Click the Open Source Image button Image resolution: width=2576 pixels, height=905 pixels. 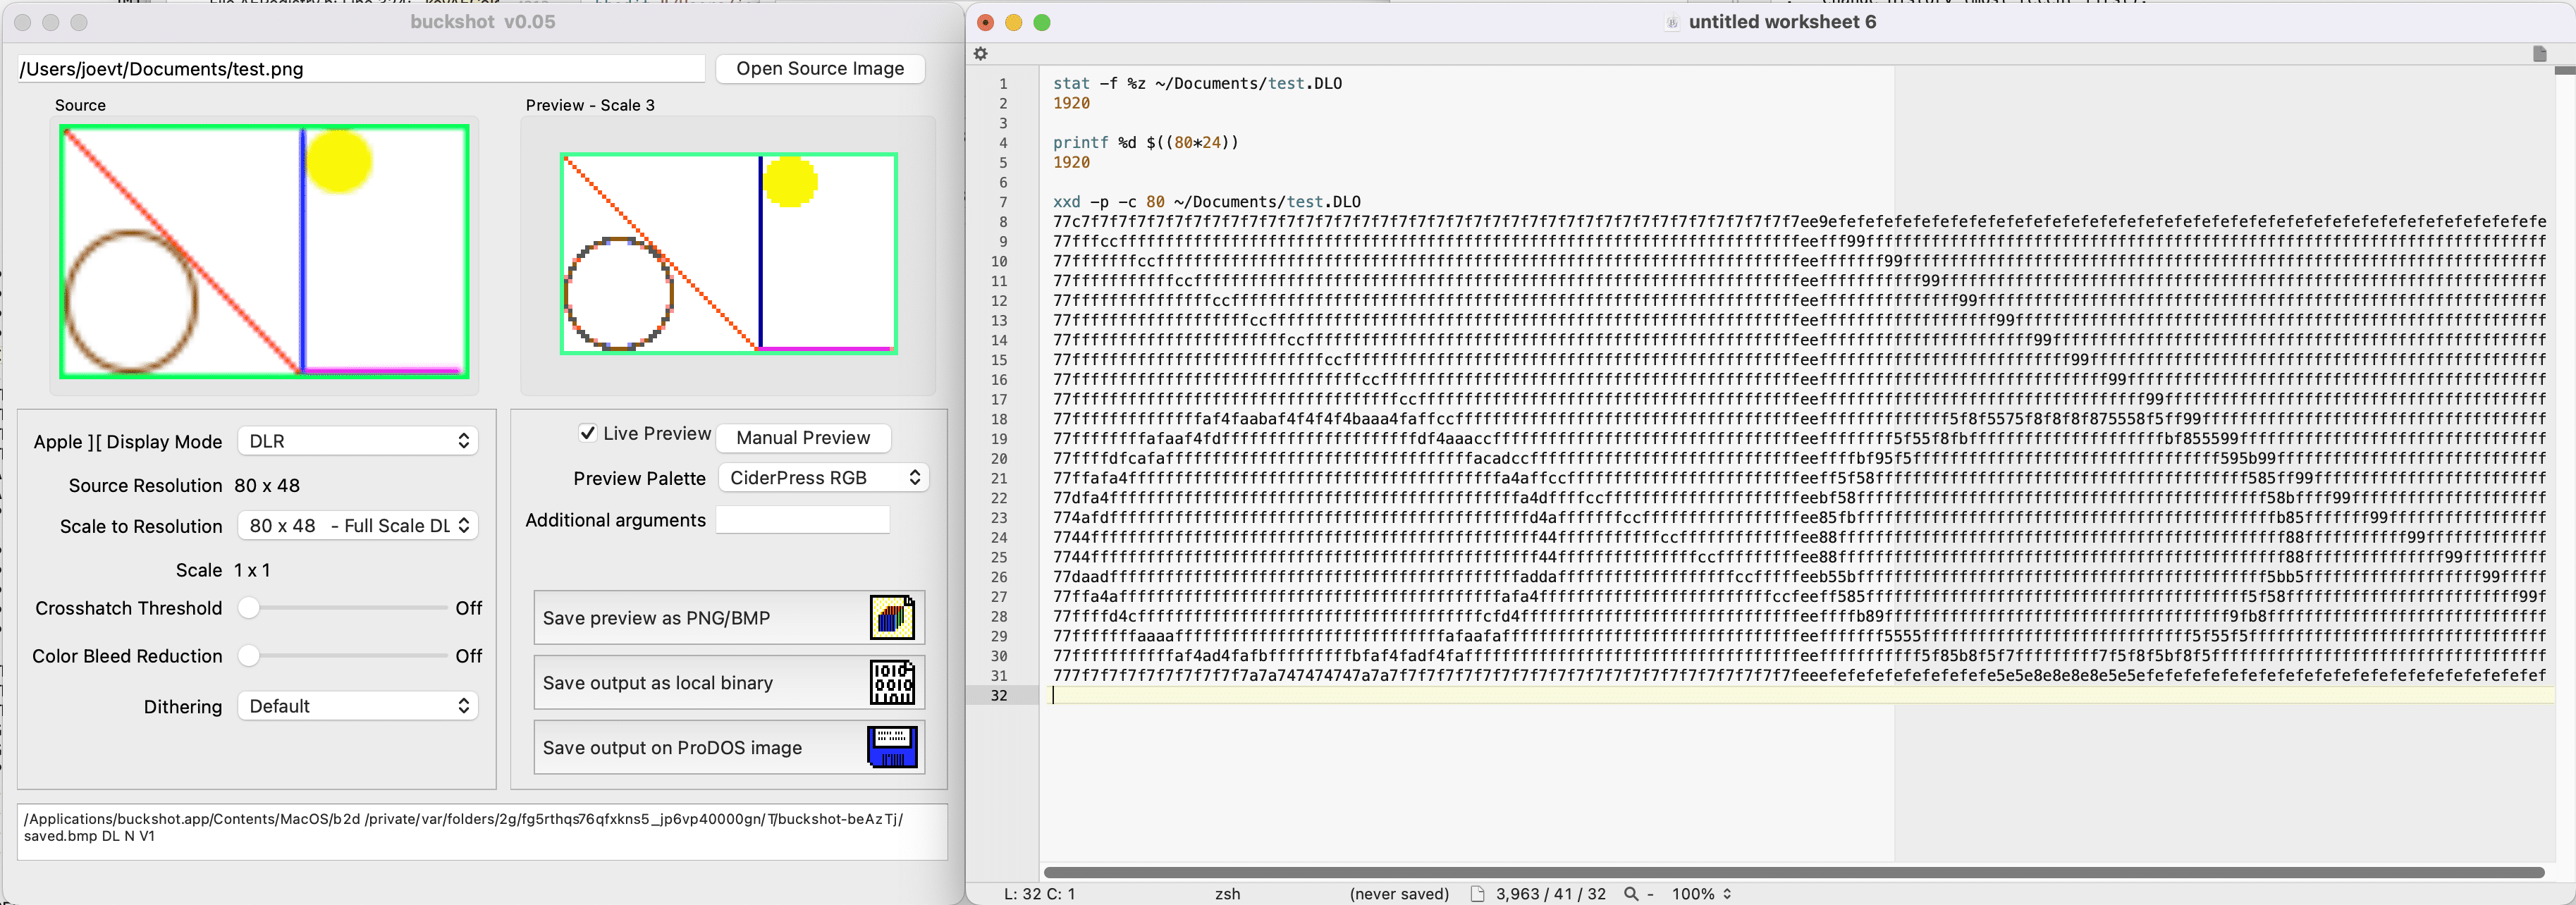(820, 69)
